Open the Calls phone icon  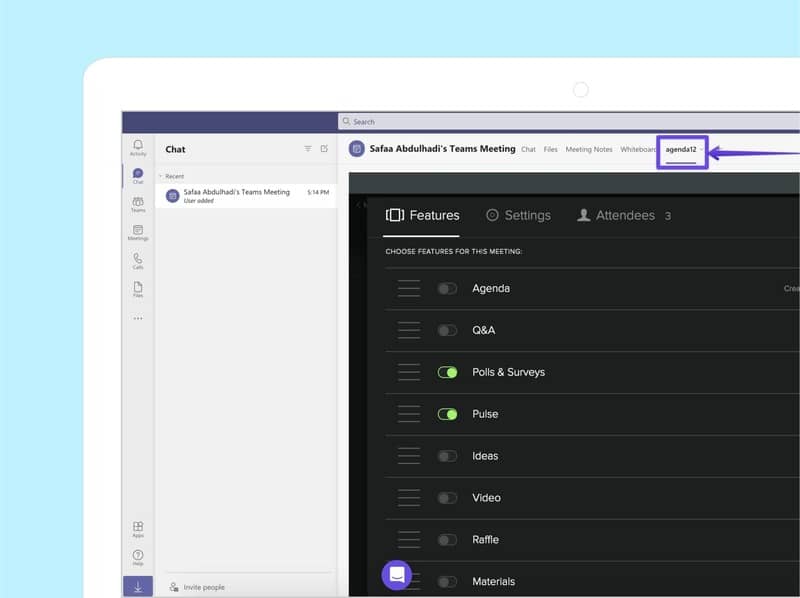coord(138,260)
